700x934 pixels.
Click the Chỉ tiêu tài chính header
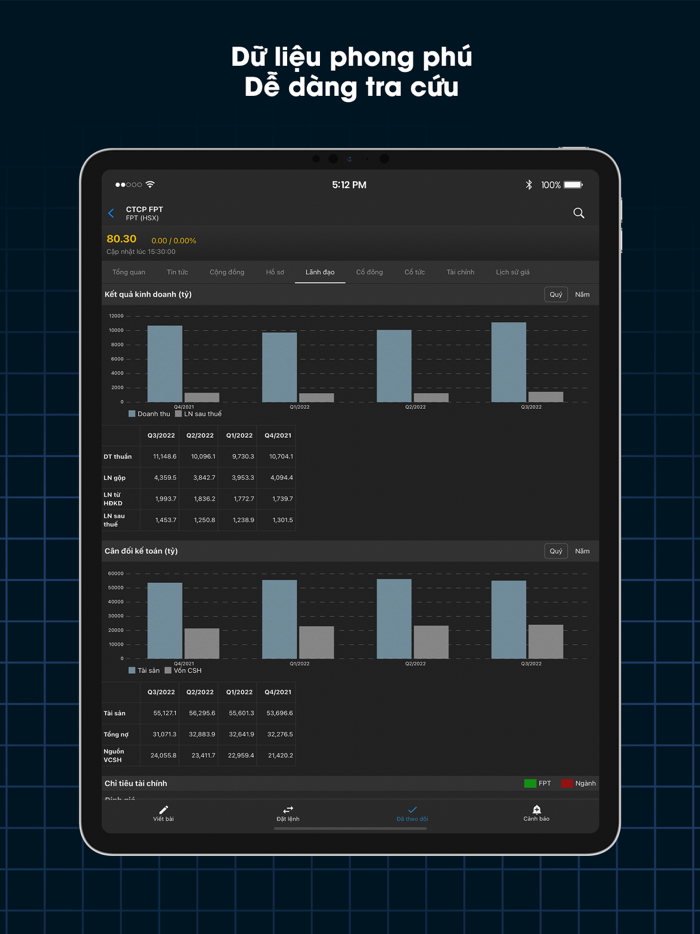coord(136,783)
